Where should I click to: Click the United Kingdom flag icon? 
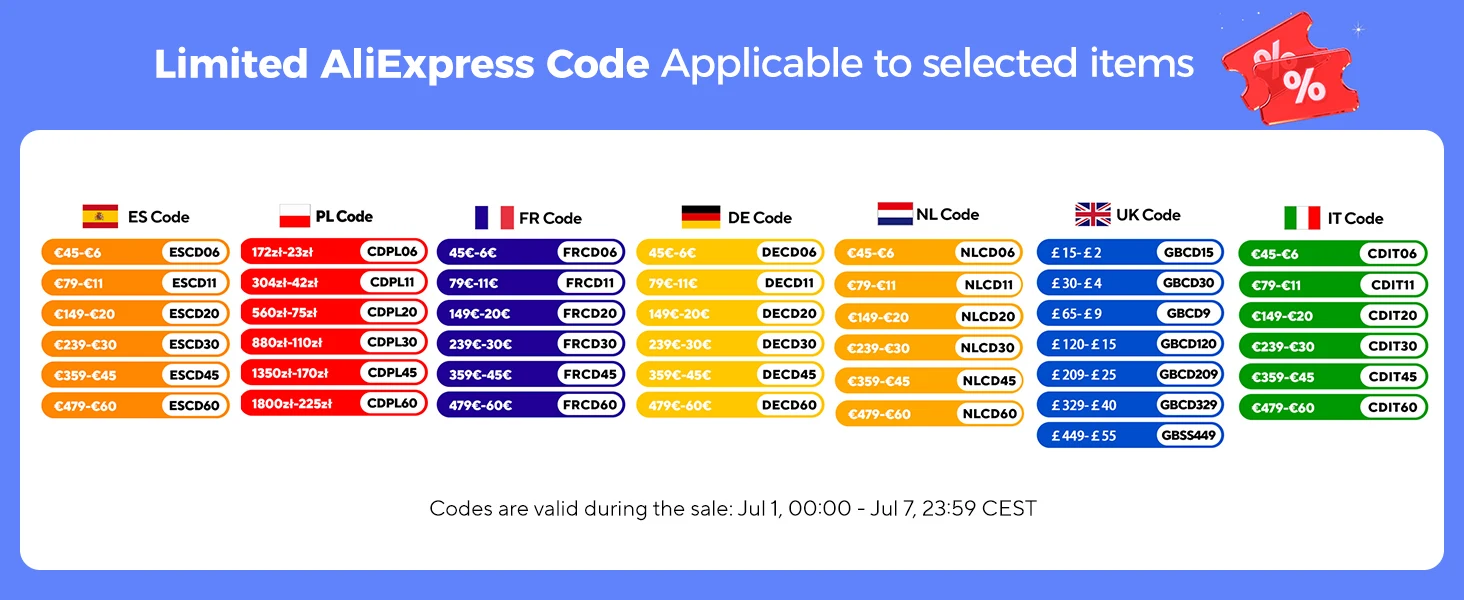click(x=1093, y=214)
